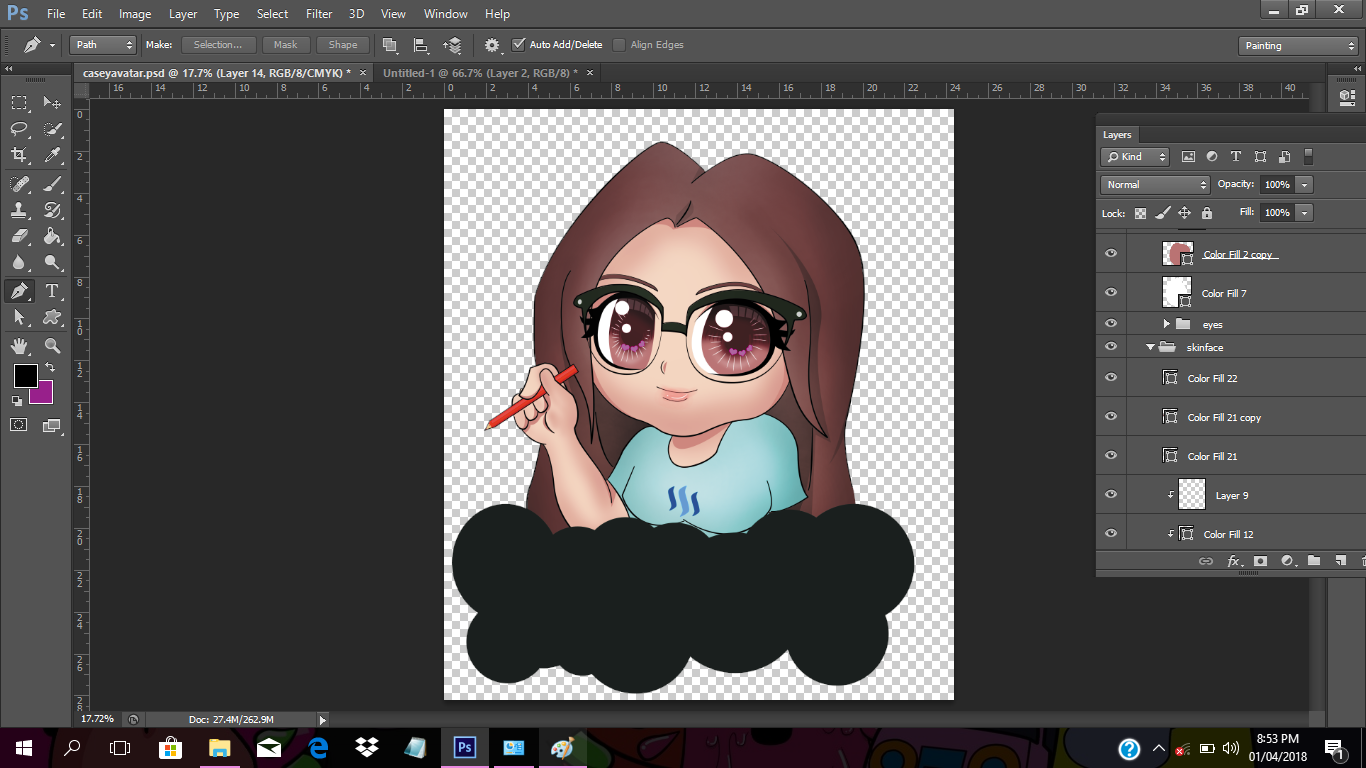1366x768 pixels.
Task: Hide the Color Fill 12 layer
Action: [1110, 534]
